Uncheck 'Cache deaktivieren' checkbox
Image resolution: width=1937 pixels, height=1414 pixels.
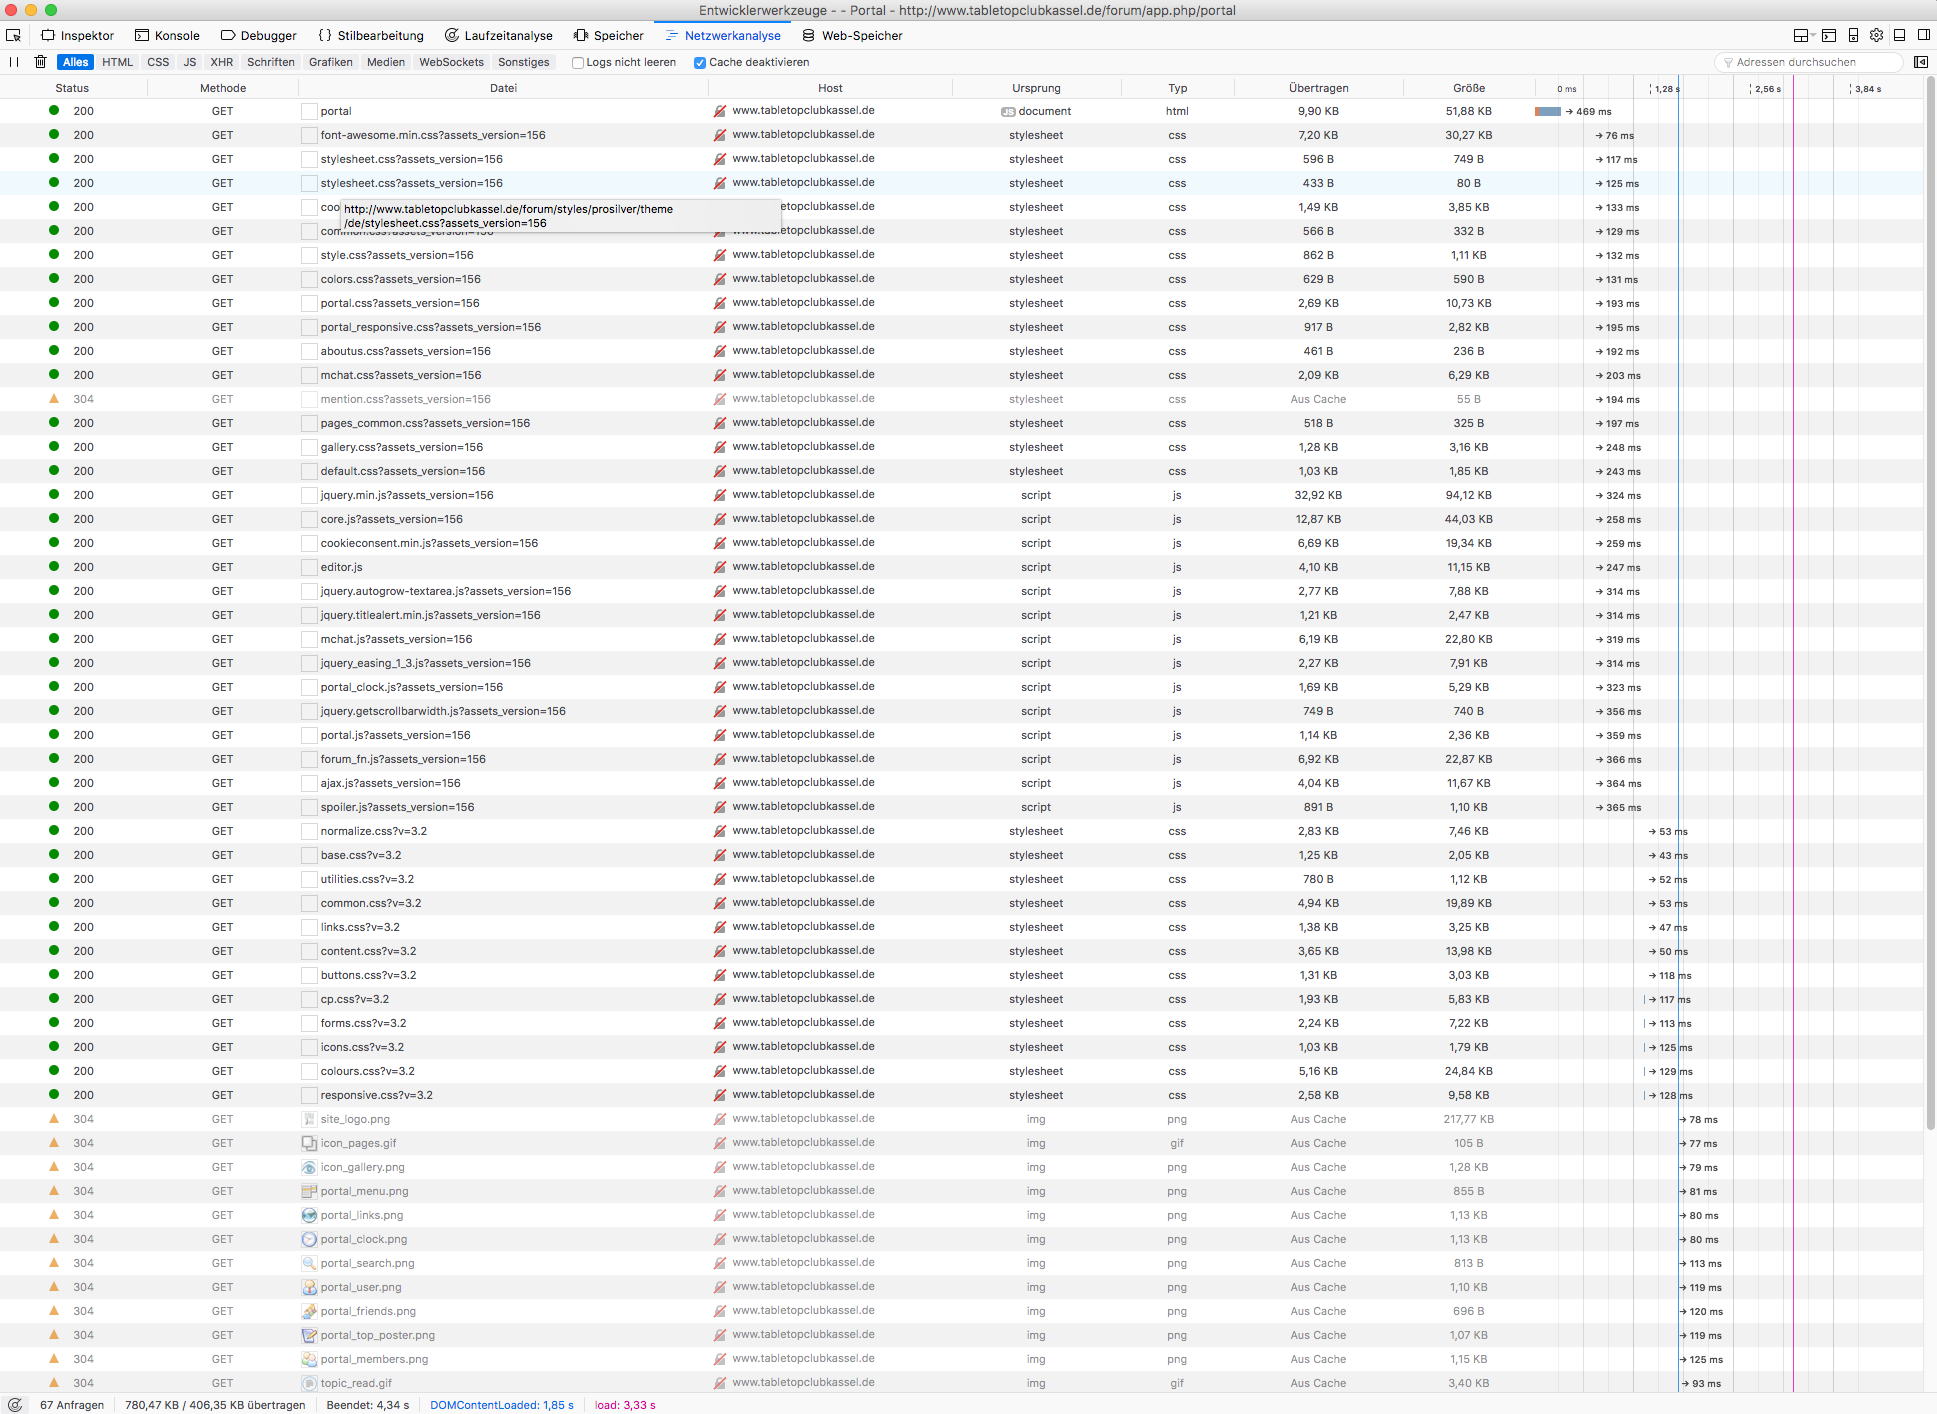(x=700, y=62)
